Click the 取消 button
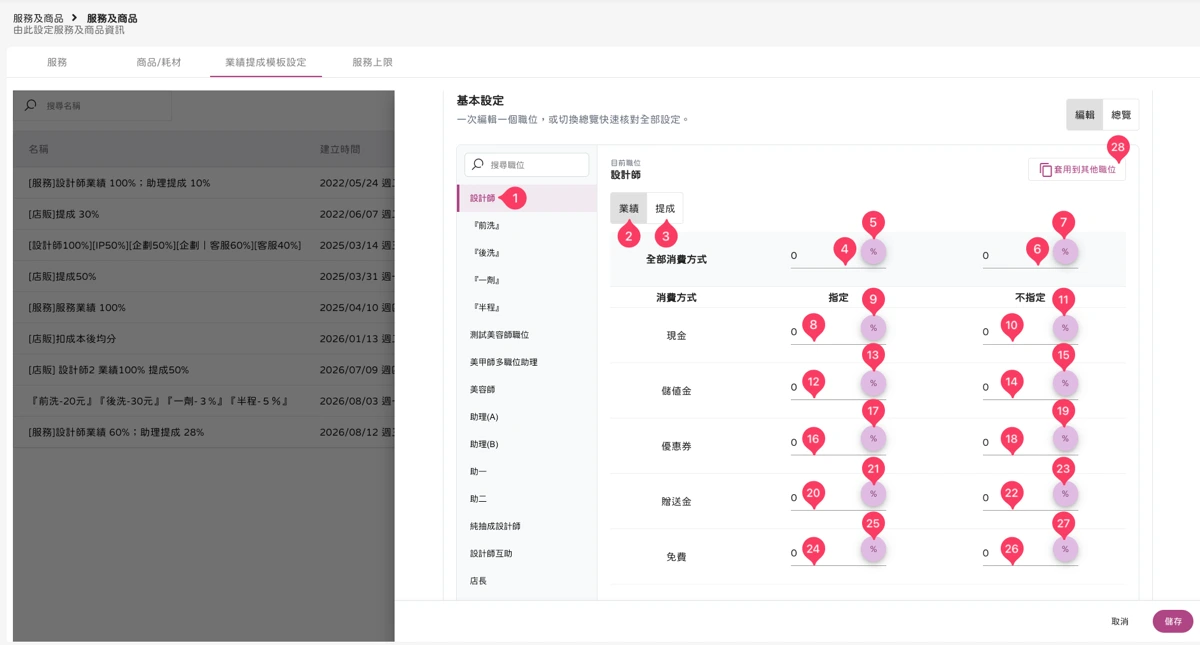Viewport: 1200px width, 645px height. (x=1120, y=621)
